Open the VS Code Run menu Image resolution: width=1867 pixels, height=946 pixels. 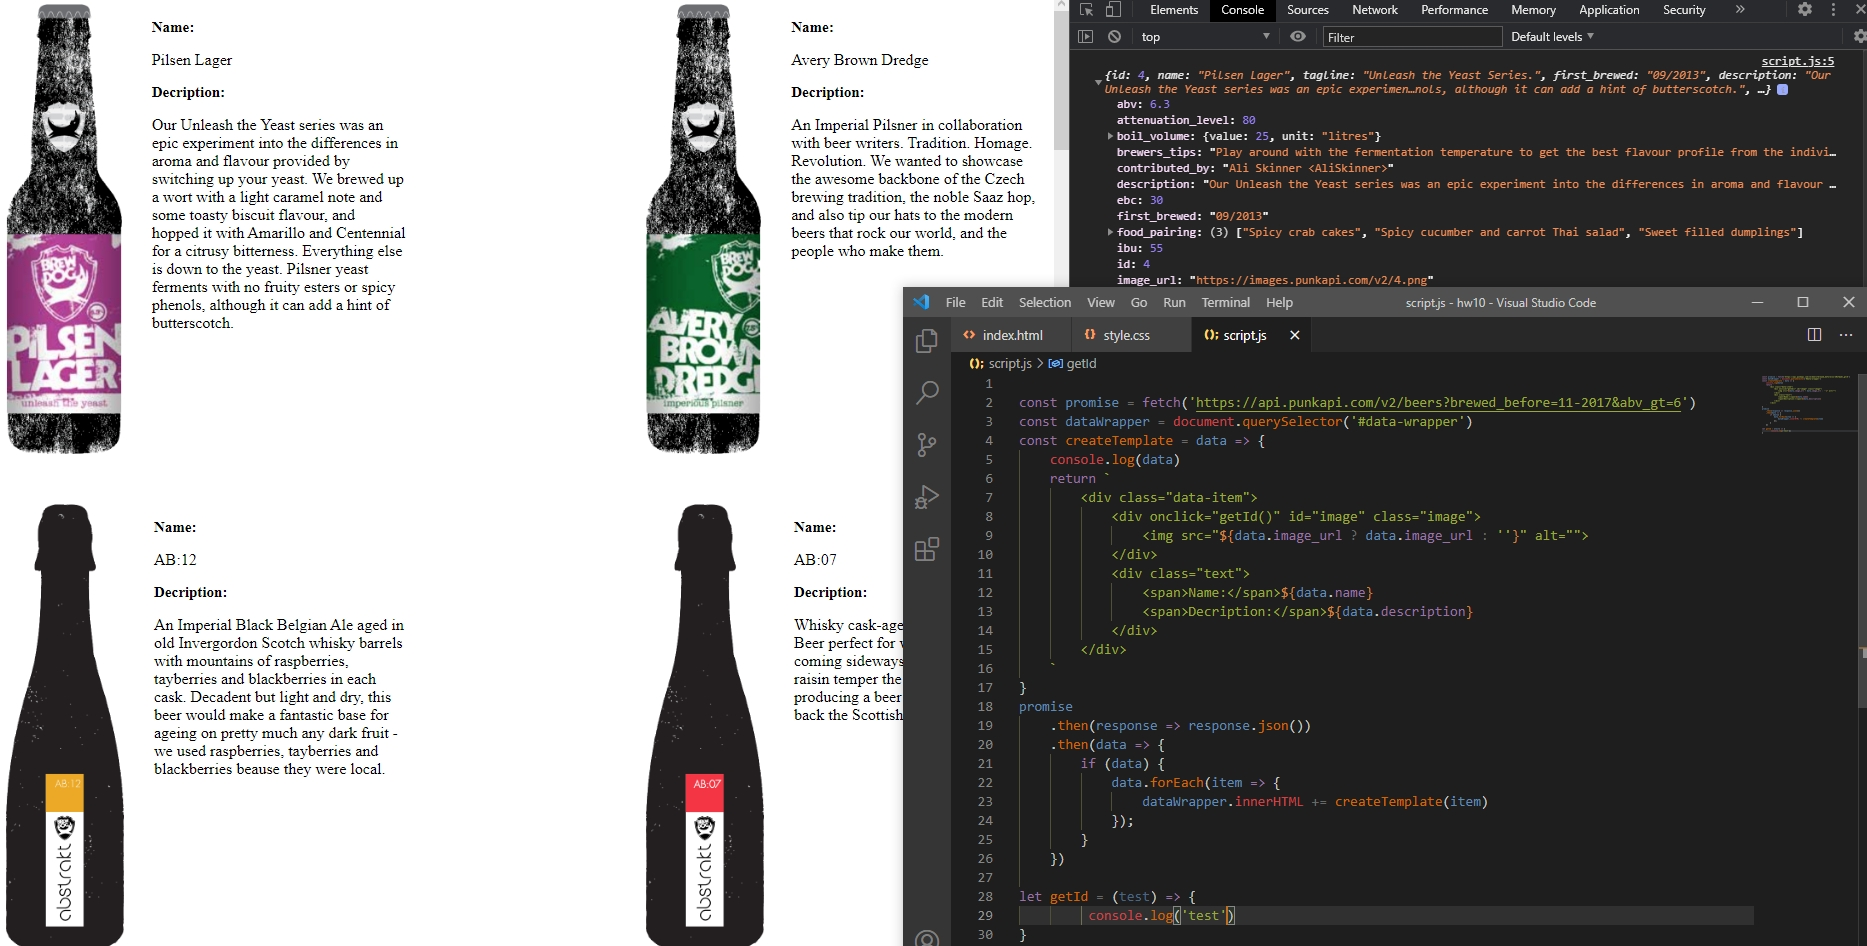[x=1174, y=303]
